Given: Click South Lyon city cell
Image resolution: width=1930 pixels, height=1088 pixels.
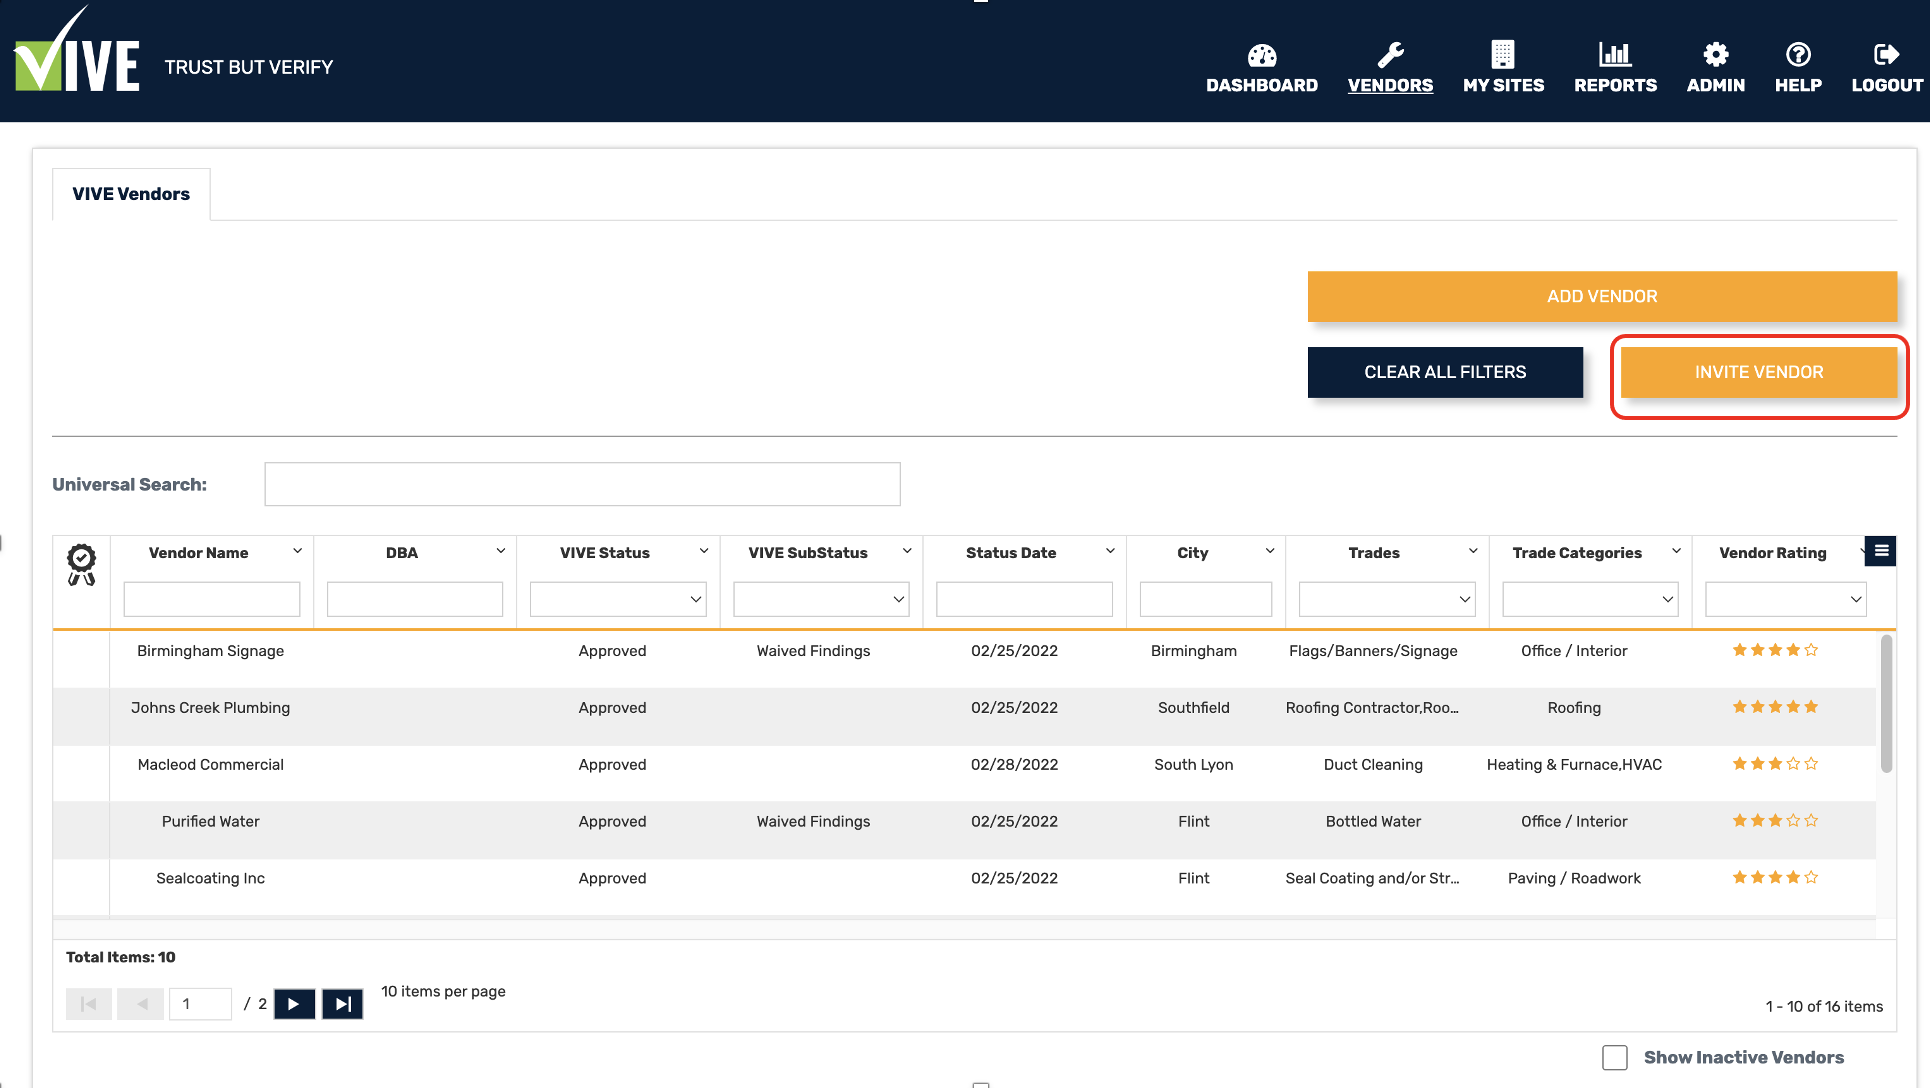Looking at the screenshot, I should (x=1193, y=765).
